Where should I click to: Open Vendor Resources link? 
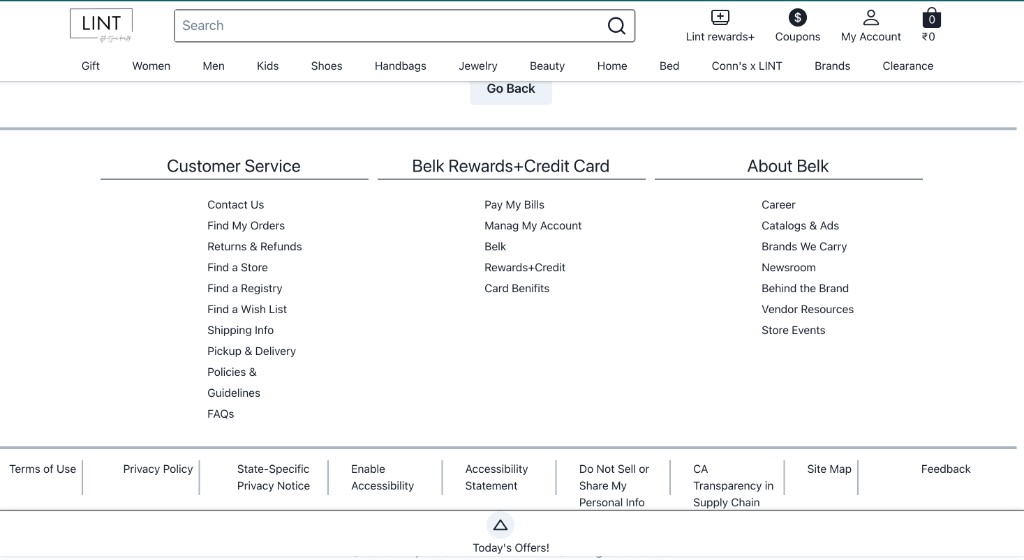[x=807, y=309]
